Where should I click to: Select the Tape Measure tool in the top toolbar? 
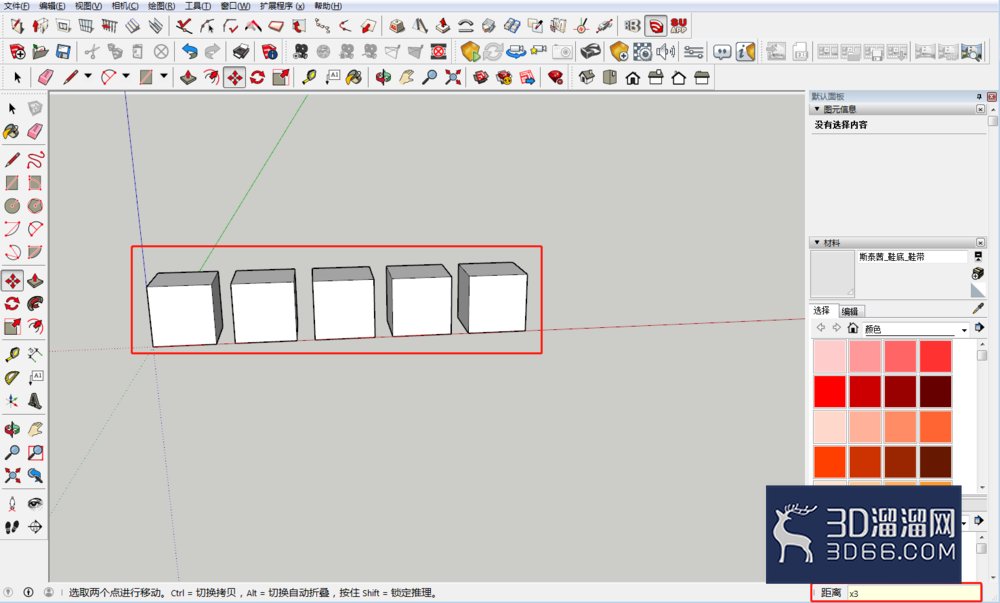click(309, 78)
